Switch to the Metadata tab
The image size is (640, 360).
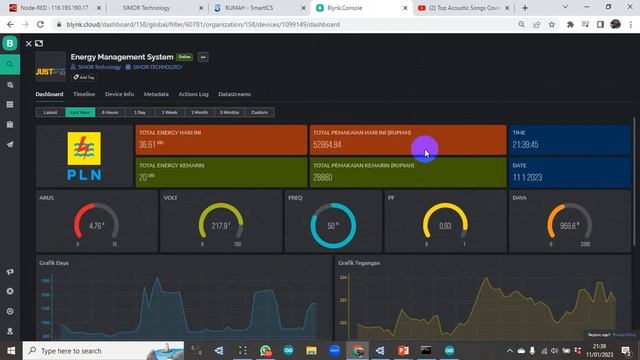tap(156, 94)
